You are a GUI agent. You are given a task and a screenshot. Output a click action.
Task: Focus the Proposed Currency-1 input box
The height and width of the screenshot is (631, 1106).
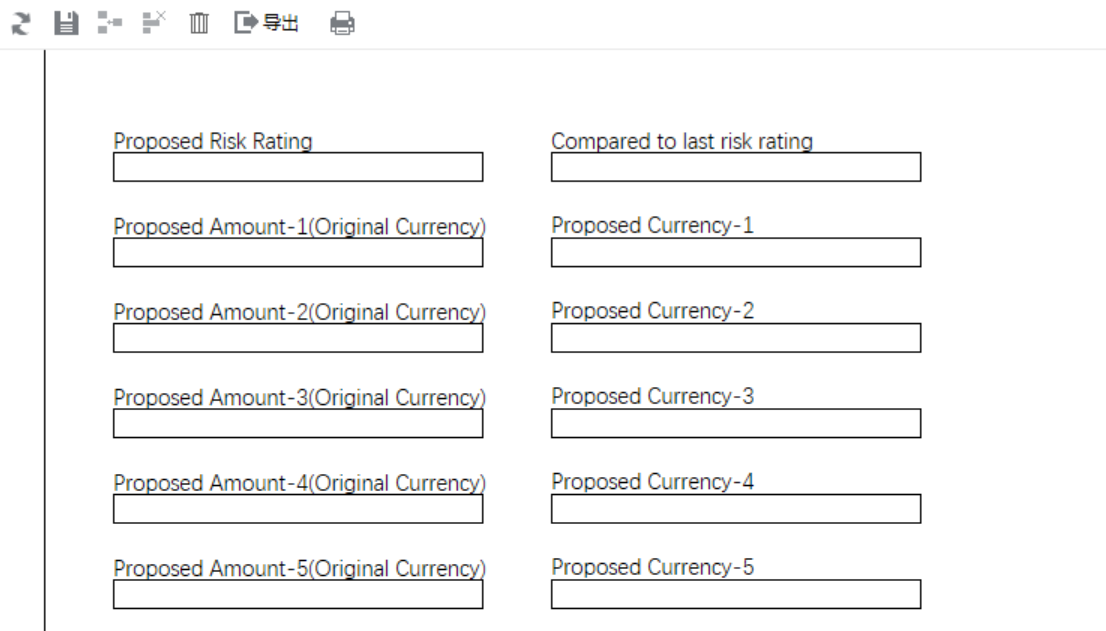pos(736,252)
